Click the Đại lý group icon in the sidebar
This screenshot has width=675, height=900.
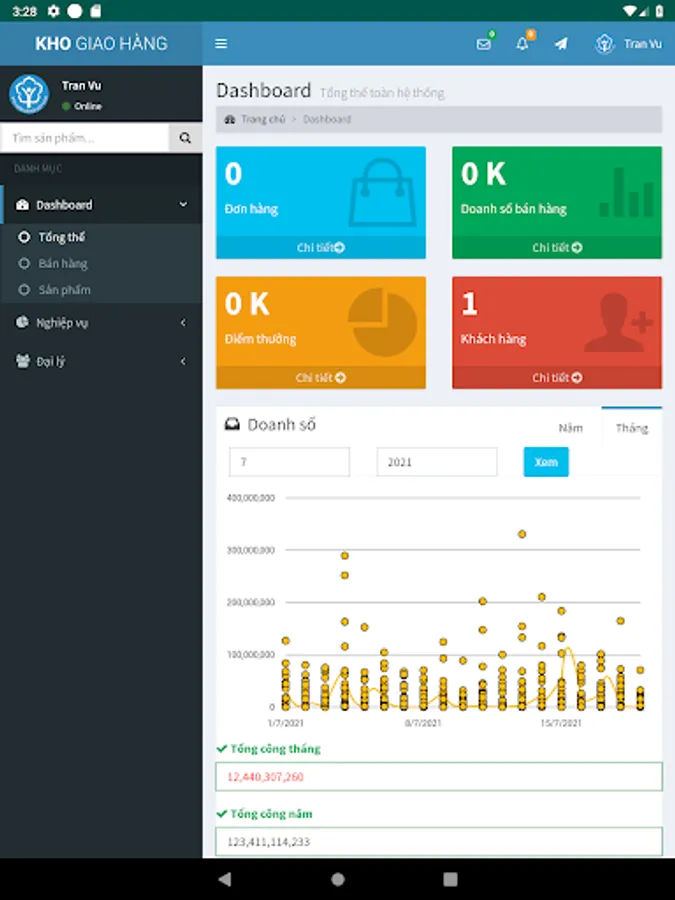coord(22,361)
